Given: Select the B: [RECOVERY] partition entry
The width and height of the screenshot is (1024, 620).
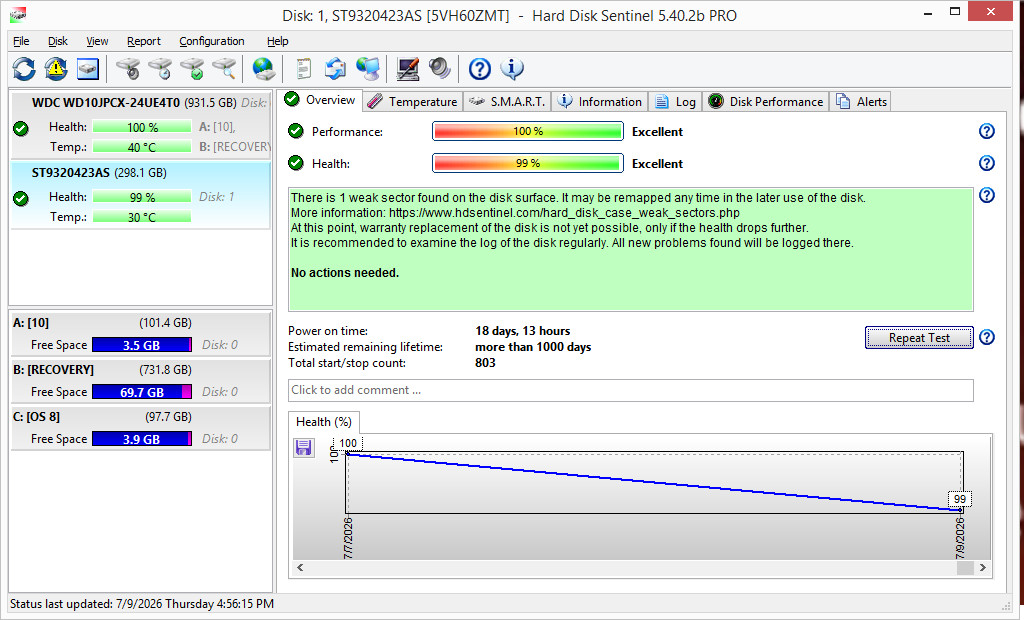Looking at the screenshot, I should coord(140,381).
